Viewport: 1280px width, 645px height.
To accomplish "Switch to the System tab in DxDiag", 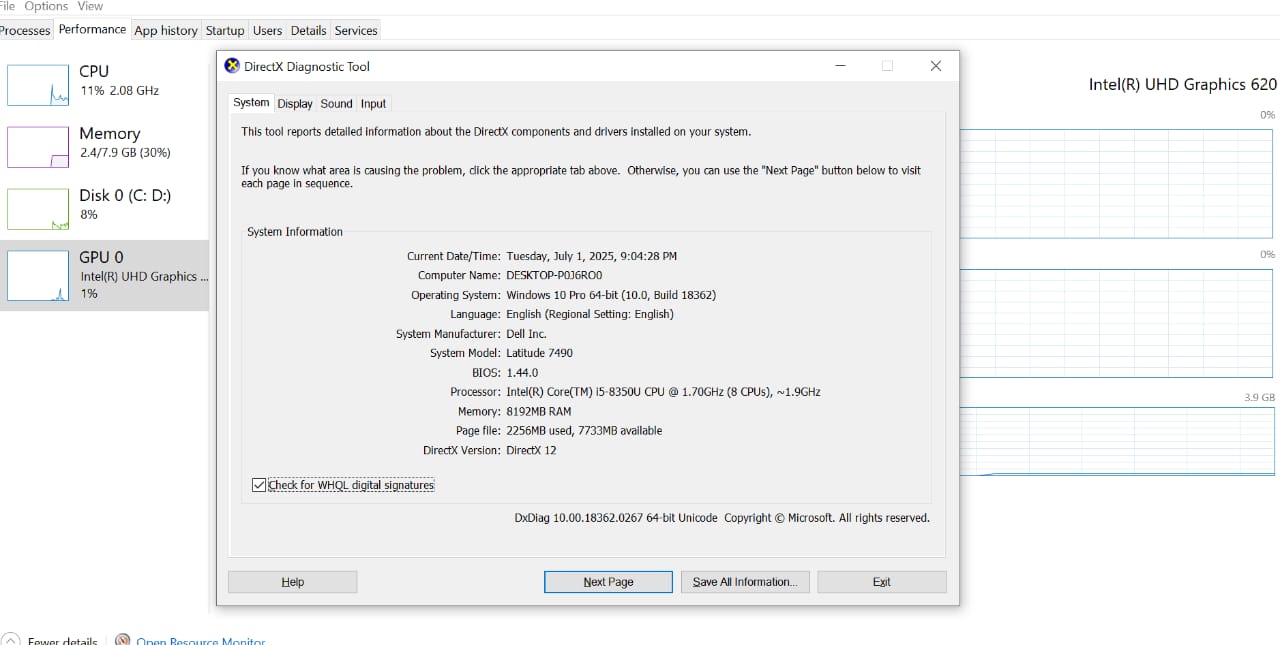I will 251,103.
